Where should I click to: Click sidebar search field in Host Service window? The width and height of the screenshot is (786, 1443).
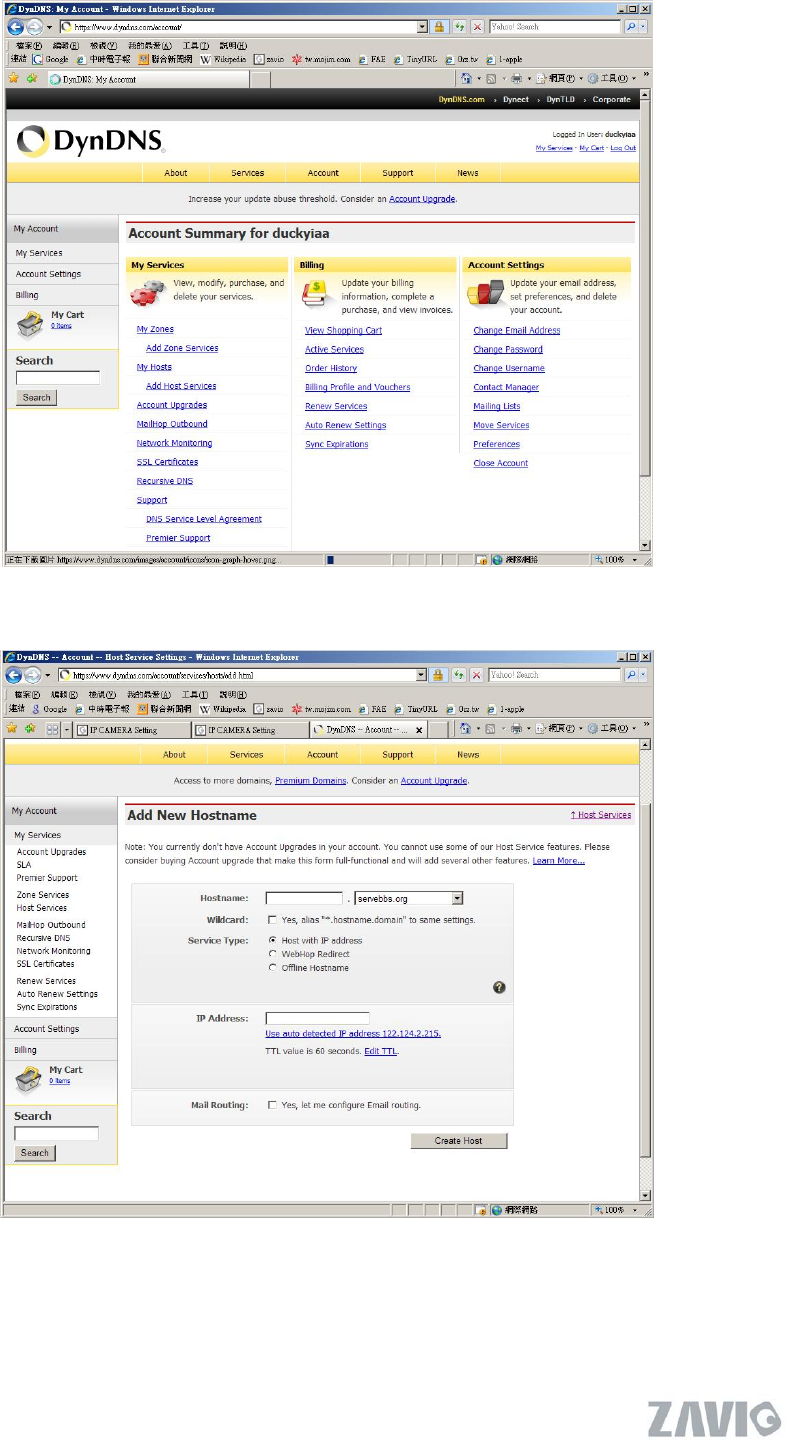tap(56, 1134)
